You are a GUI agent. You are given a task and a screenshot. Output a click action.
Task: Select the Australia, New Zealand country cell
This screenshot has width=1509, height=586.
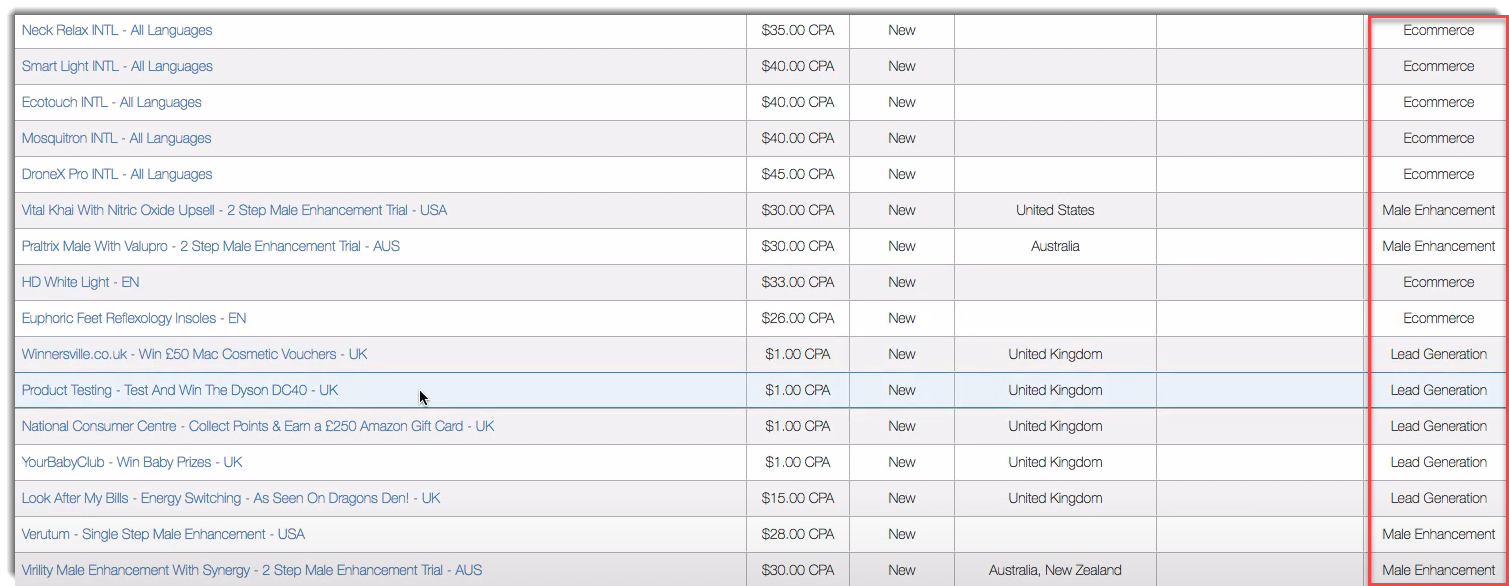click(1055, 570)
